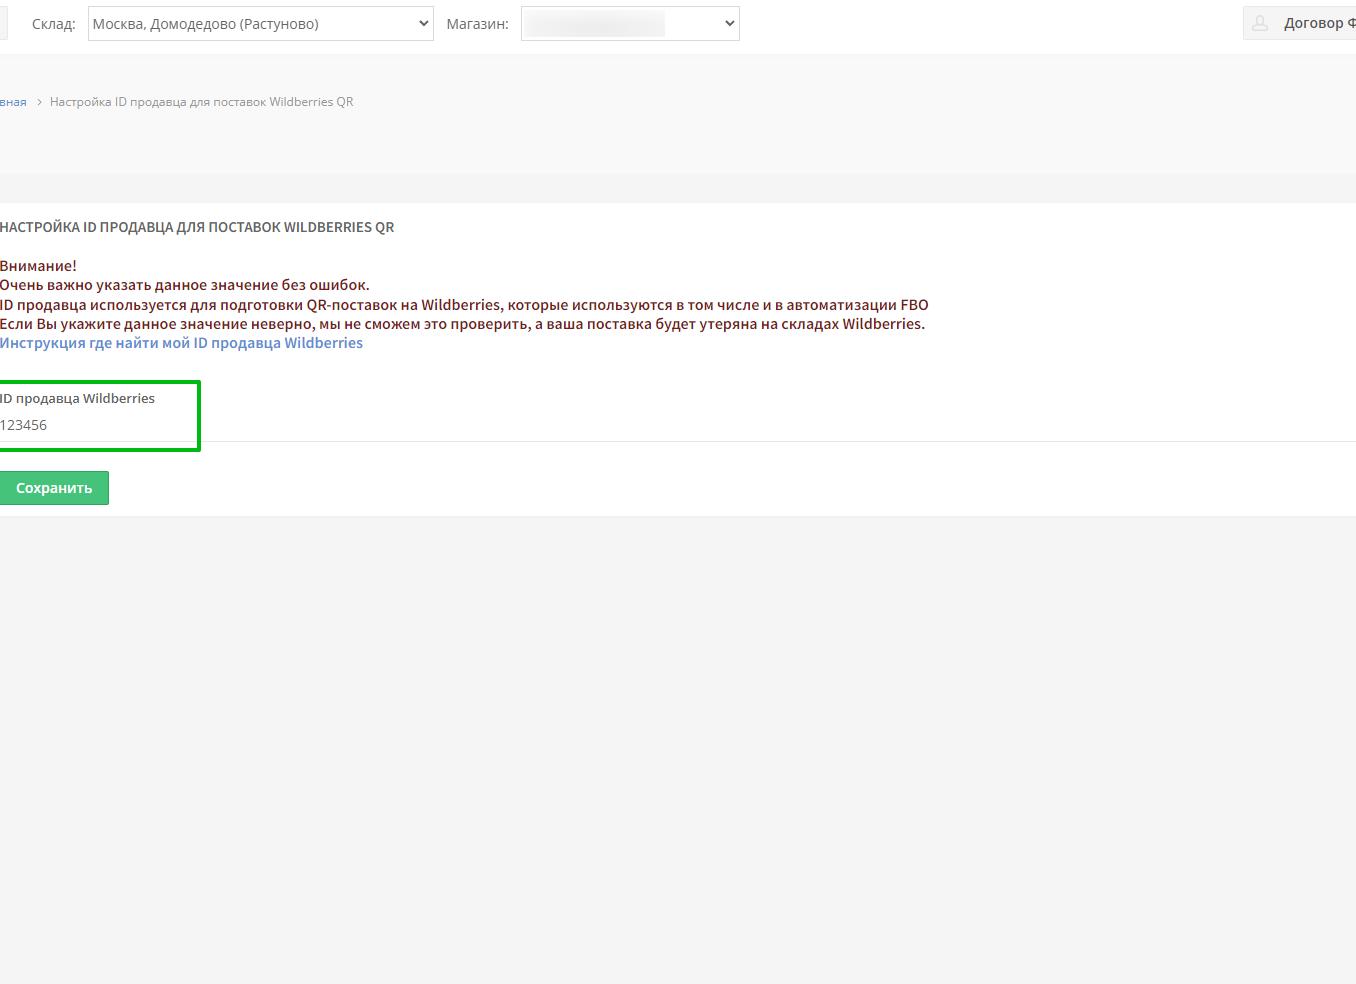
Task: Click the "Магазин:" label text
Action: coord(477,24)
